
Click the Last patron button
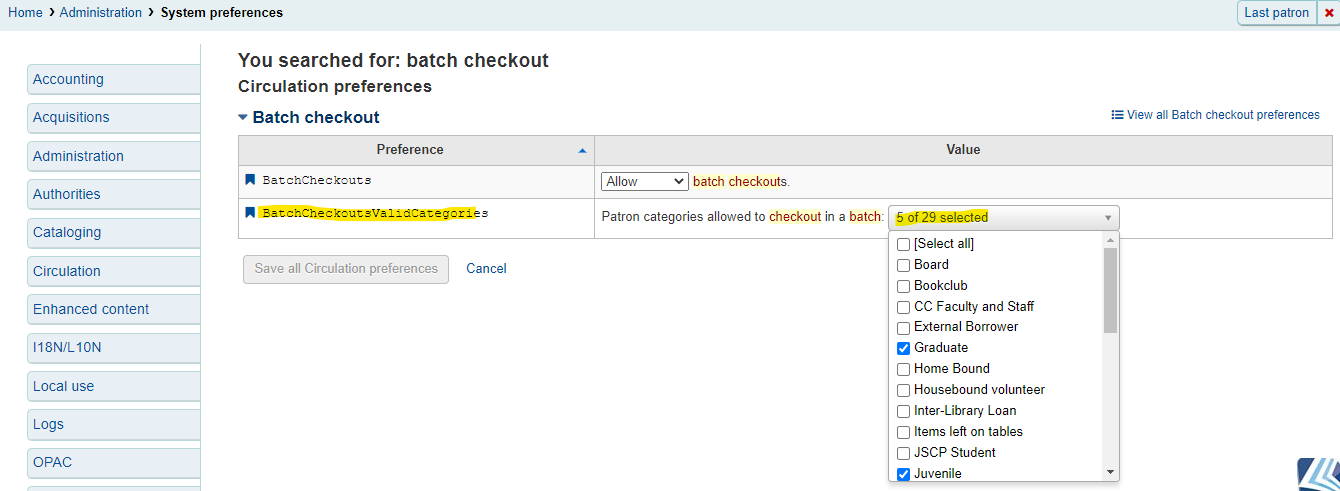[1277, 13]
